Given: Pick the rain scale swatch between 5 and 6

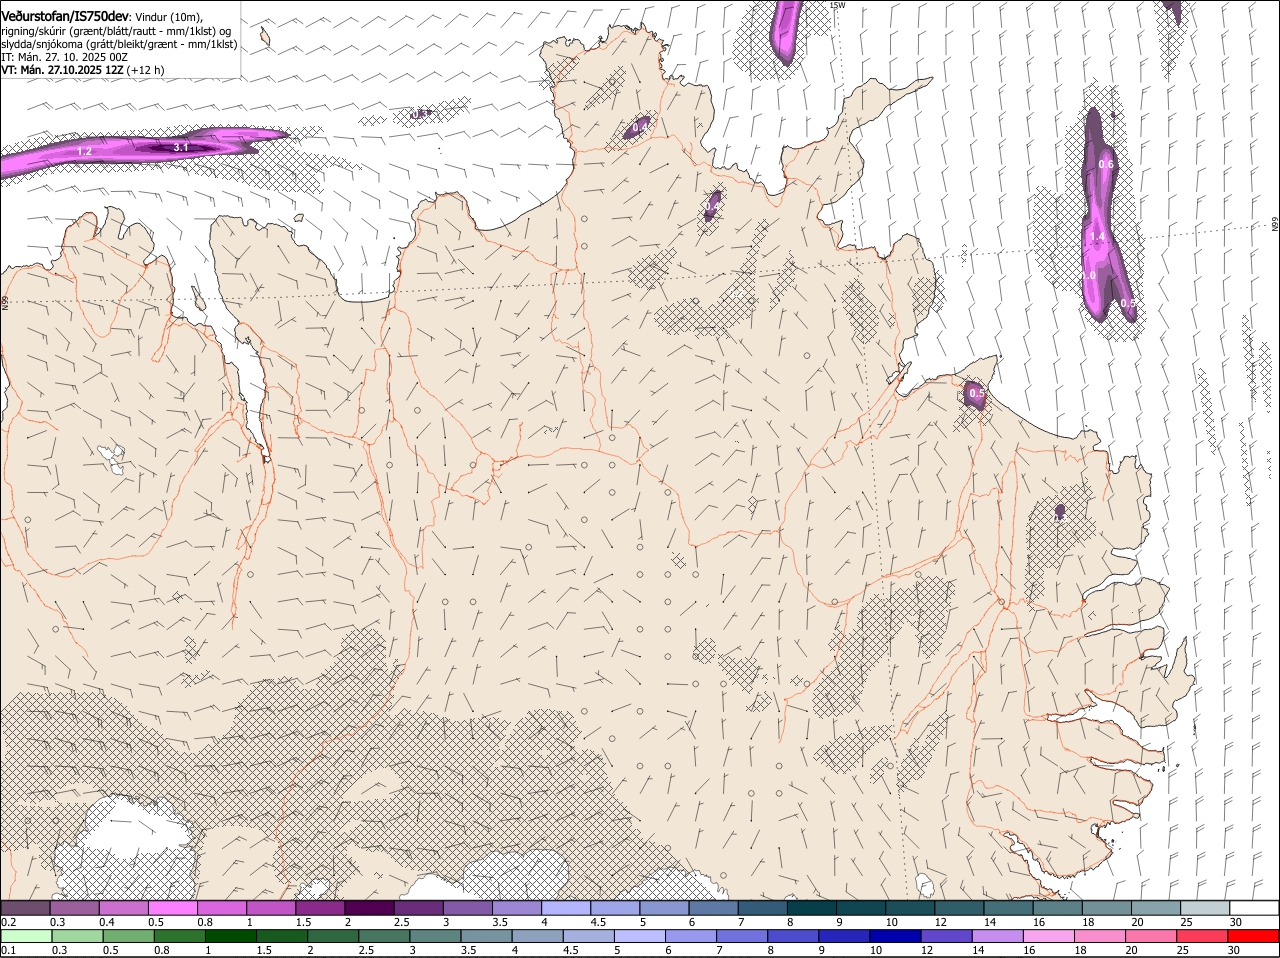Looking at the screenshot, I should (x=641, y=936).
